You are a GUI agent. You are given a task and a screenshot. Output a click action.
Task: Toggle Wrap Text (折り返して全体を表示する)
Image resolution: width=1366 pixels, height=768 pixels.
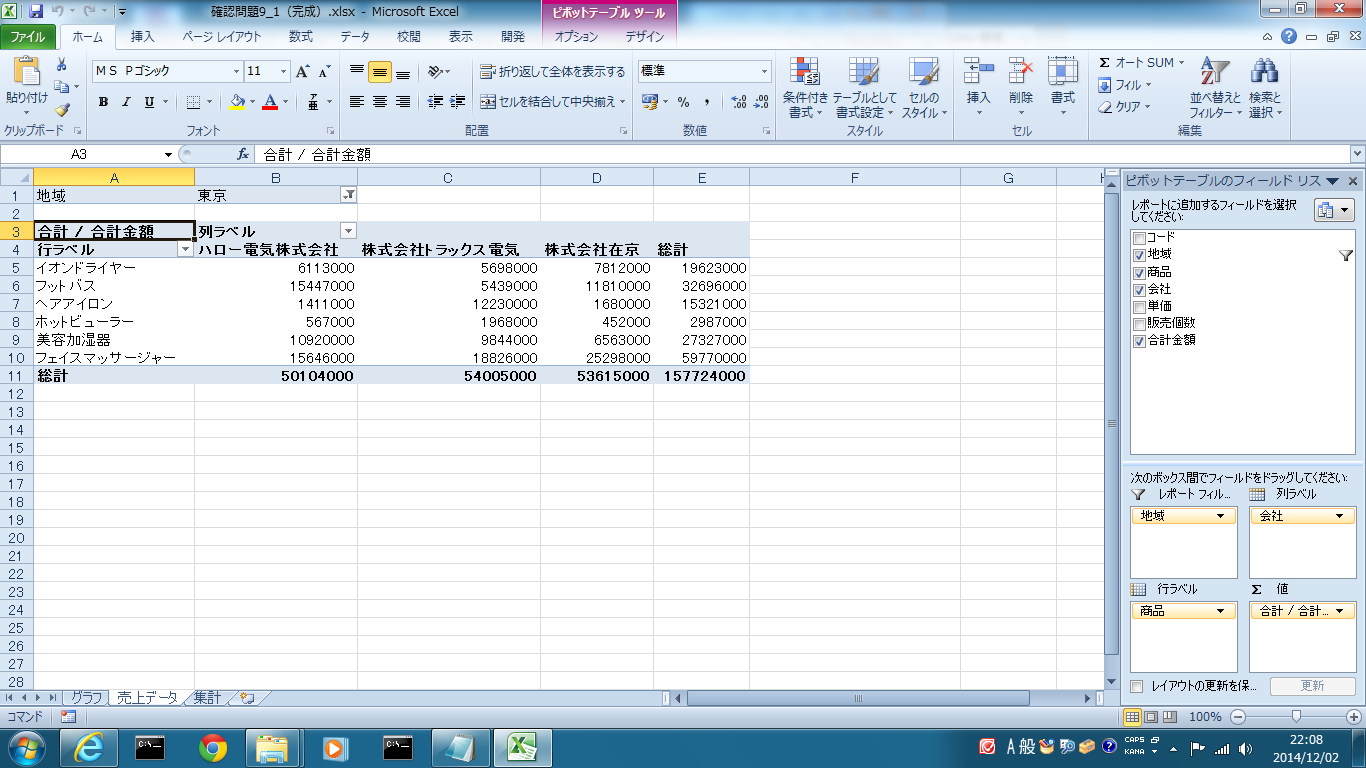pyautogui.click(x=553, y=72)
